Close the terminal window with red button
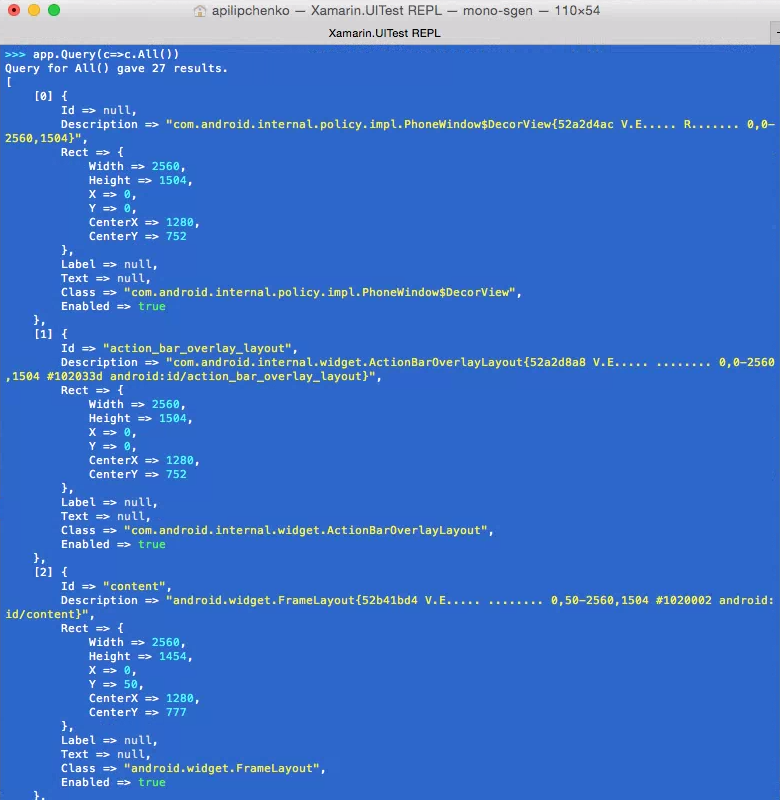780x800 pixels. (14, 10)
